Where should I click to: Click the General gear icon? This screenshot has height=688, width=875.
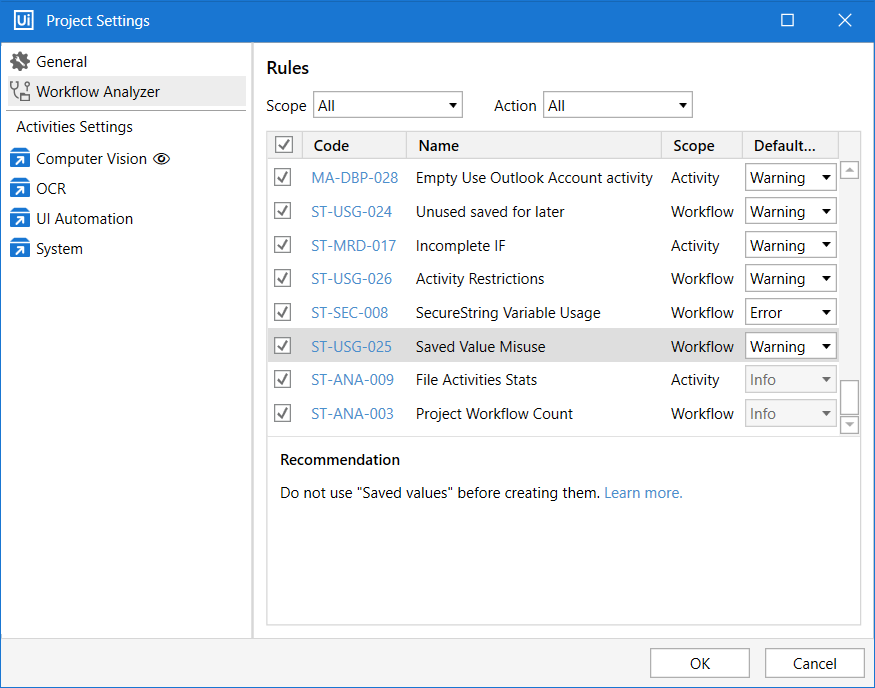[x=20, y=62]
